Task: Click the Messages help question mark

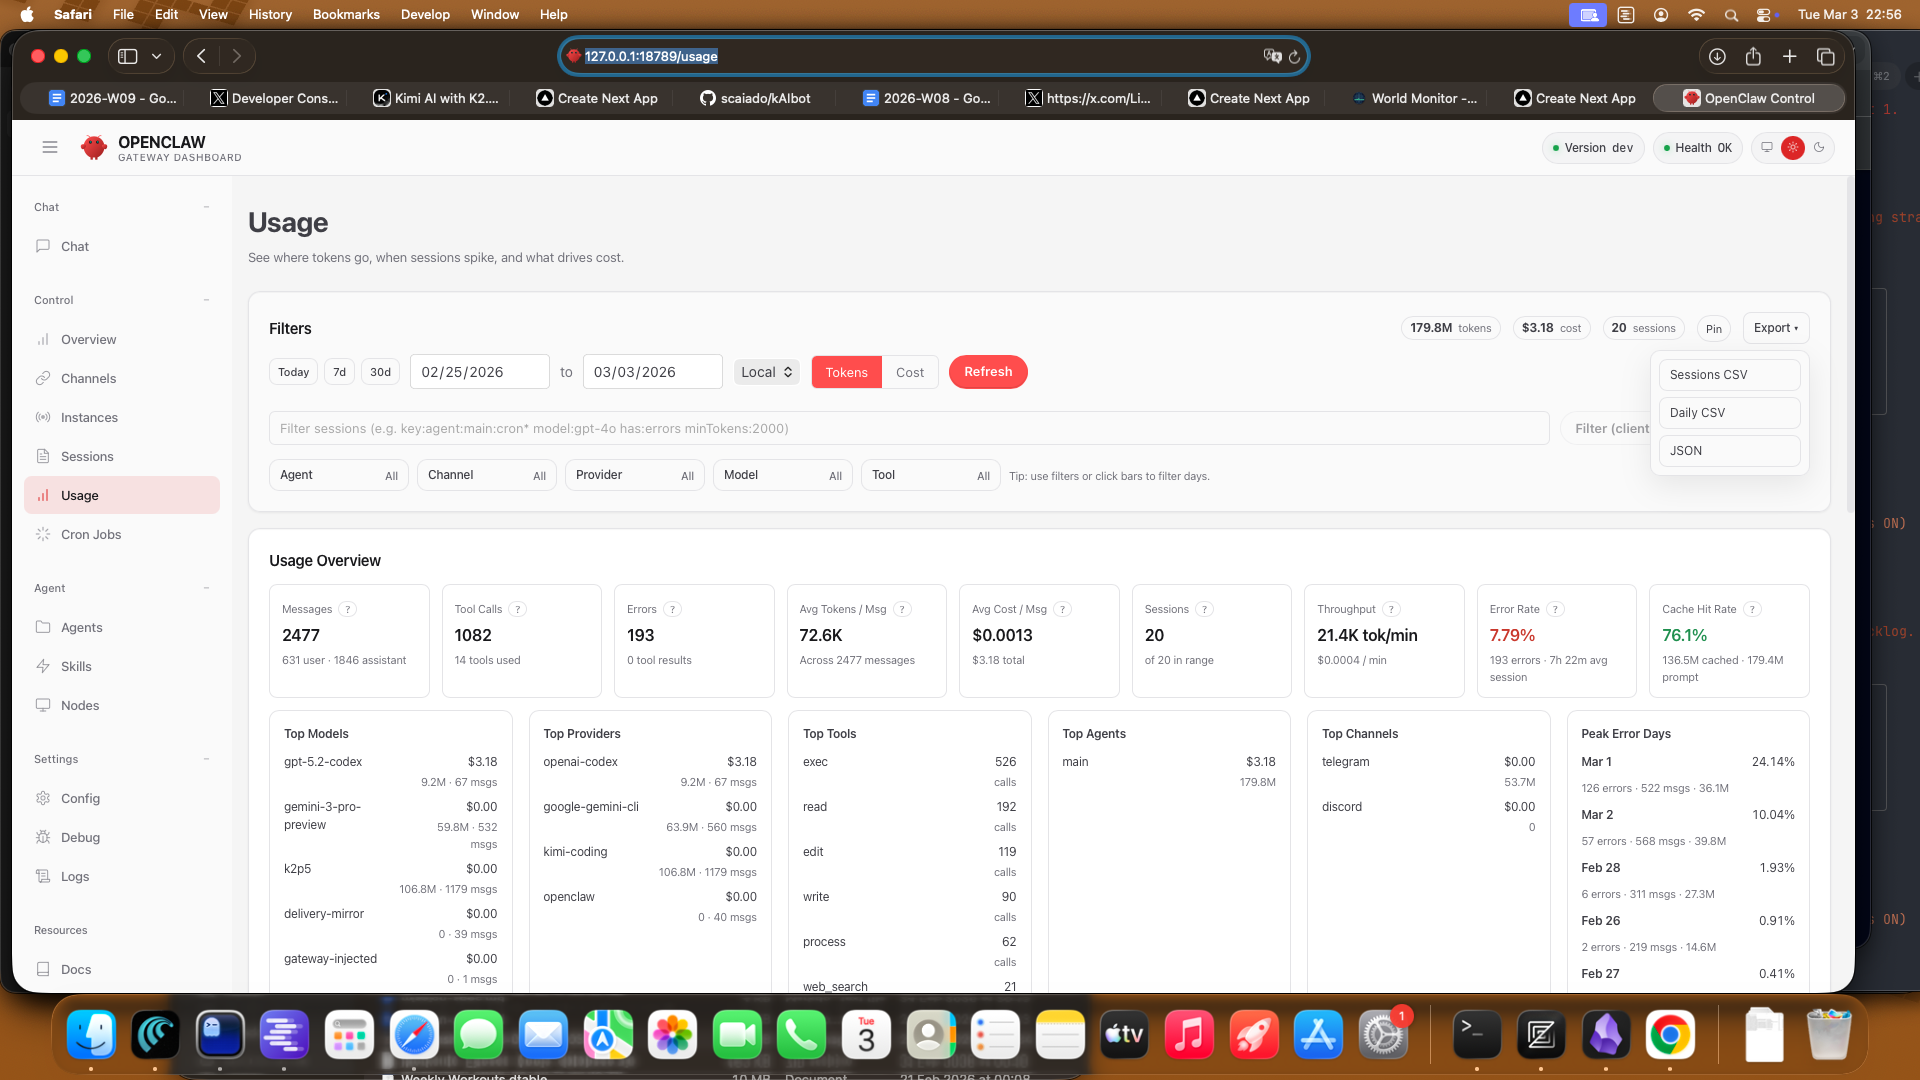Action: tap(347, 610)
